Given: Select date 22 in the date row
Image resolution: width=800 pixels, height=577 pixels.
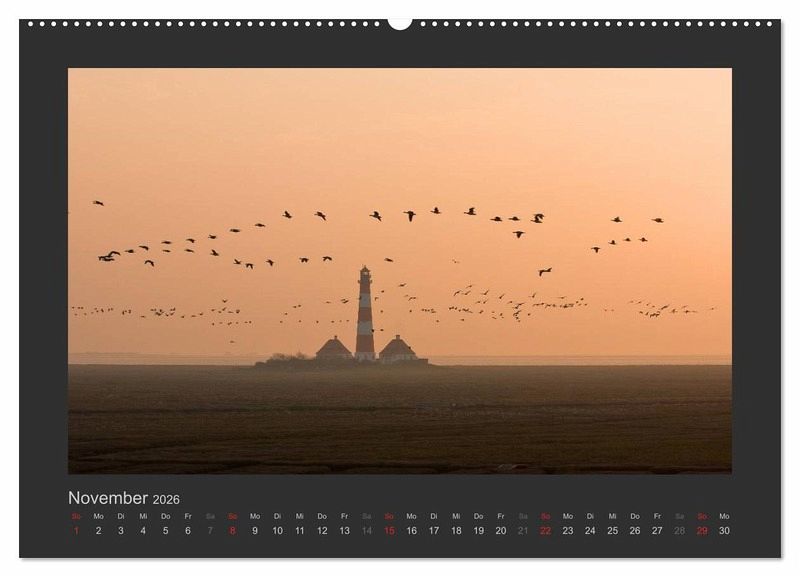Looking at the screenshot, I should pyautogui.click(x=545, y=531).
